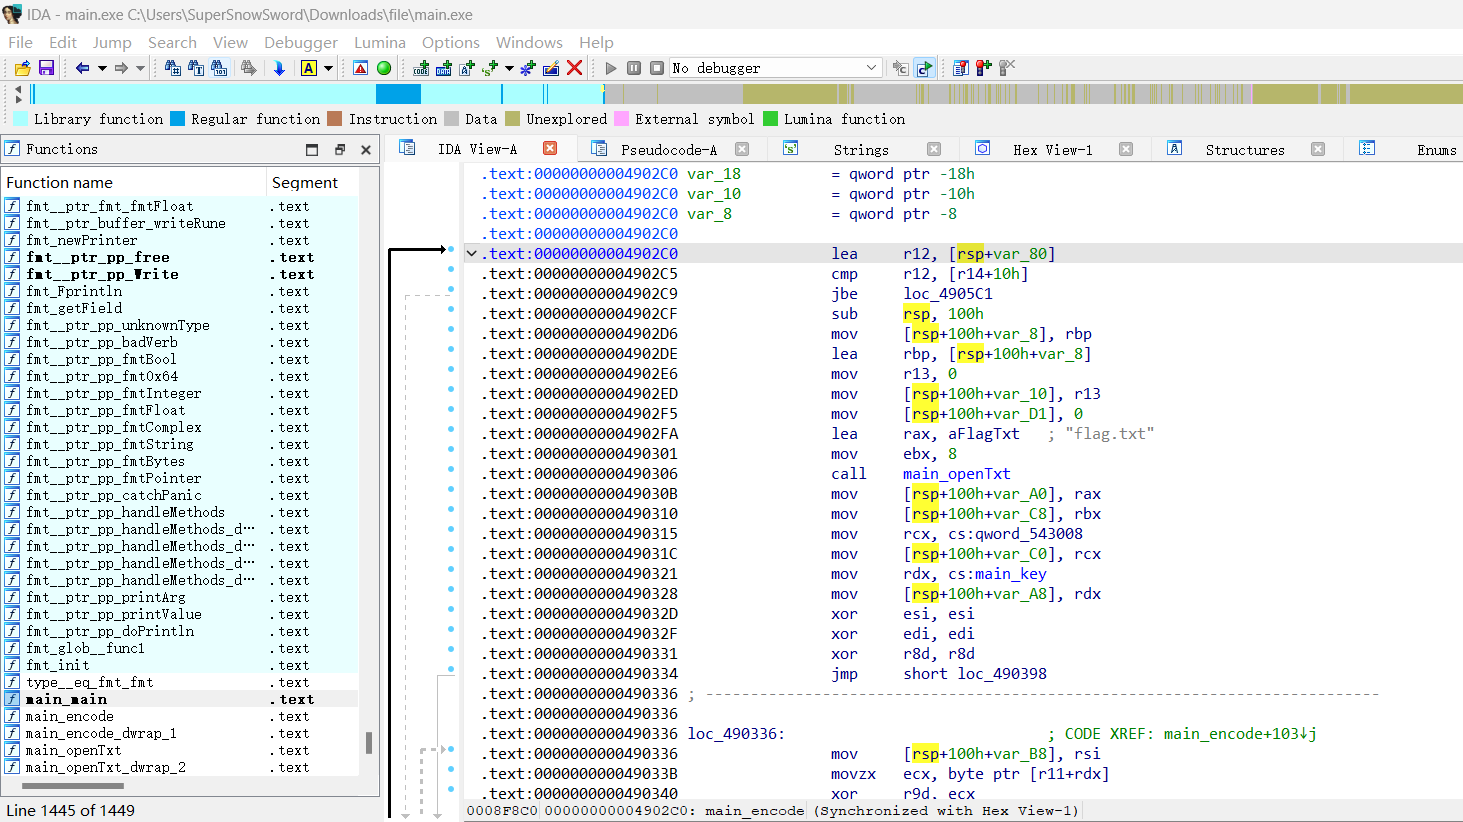Click the Open file icon
The width and height of the screenshot is (1463, 822).
[22, 68]
